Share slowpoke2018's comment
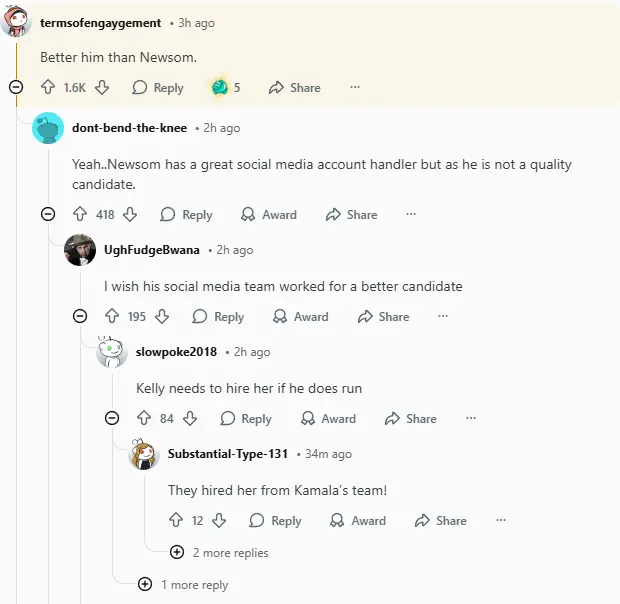This screenshot has width=620, height=604. click(x=411, y=419)
